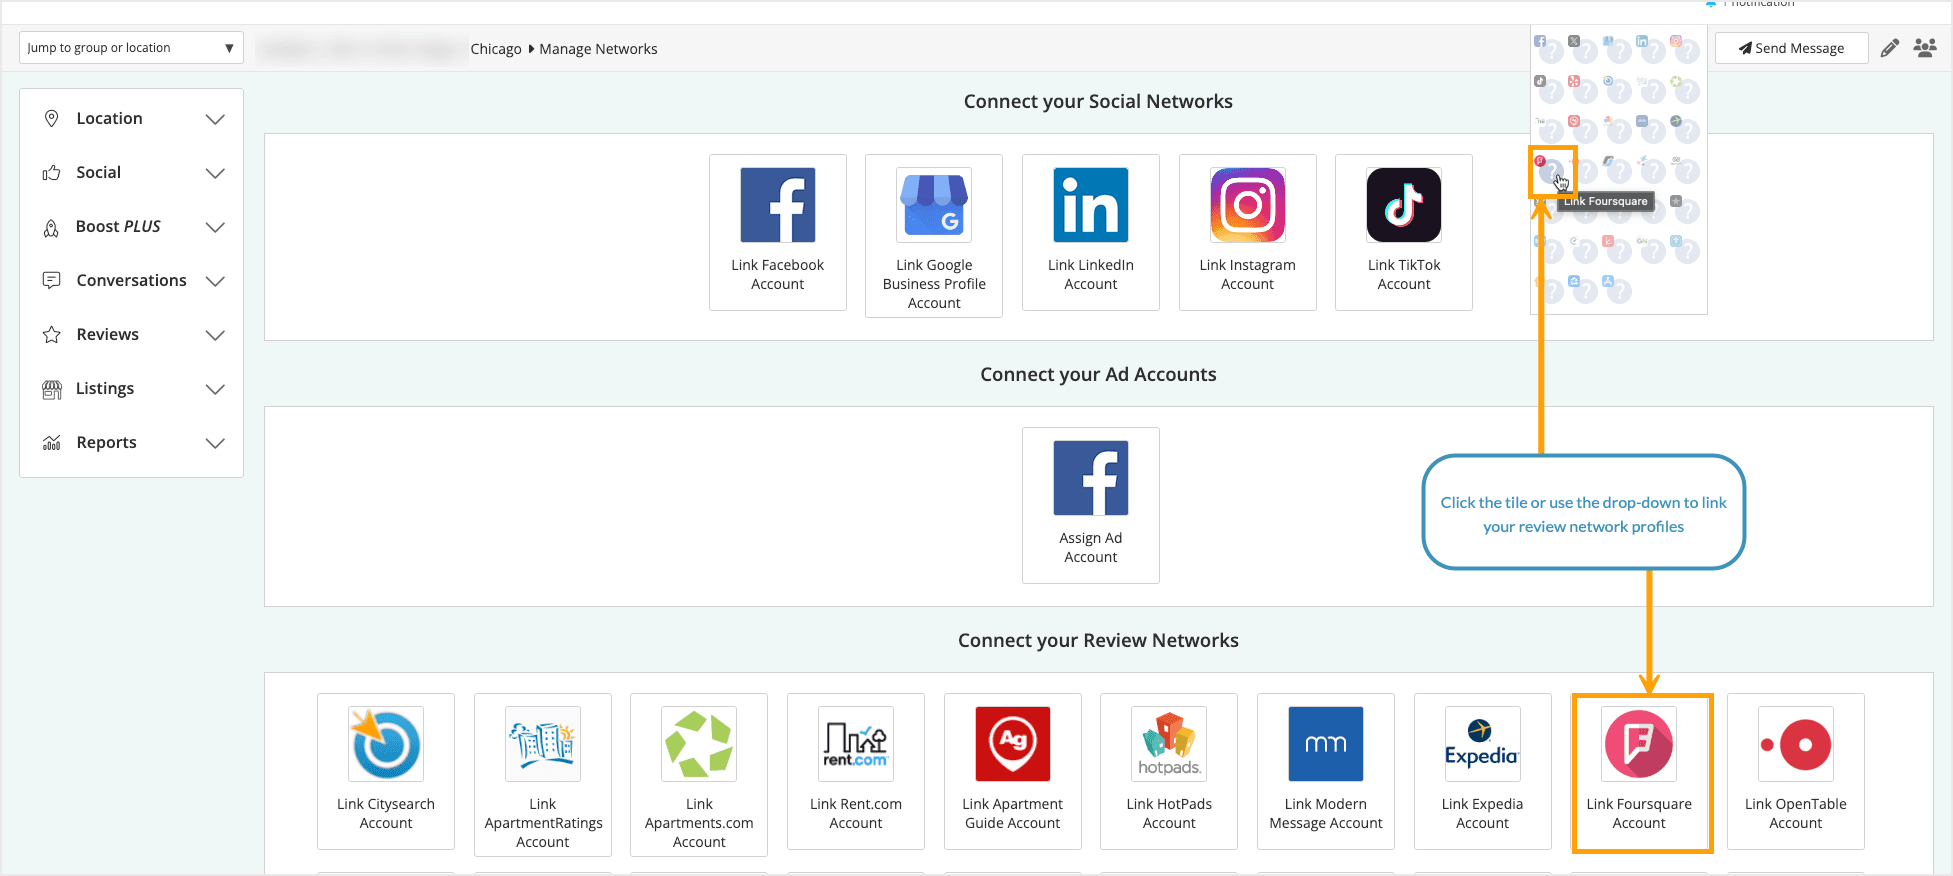1953x876 pixels.
Task: Click the users group icon
Action: [1924, 48]
